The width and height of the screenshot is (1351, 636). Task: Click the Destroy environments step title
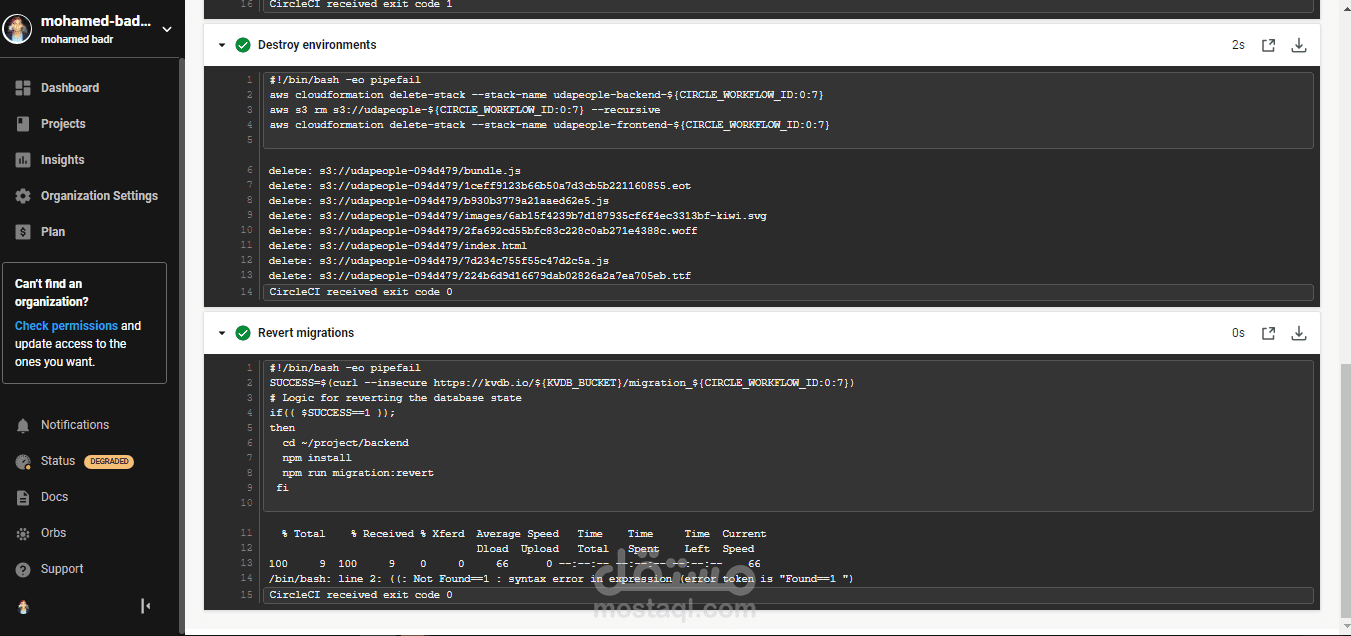coord(317,45)
